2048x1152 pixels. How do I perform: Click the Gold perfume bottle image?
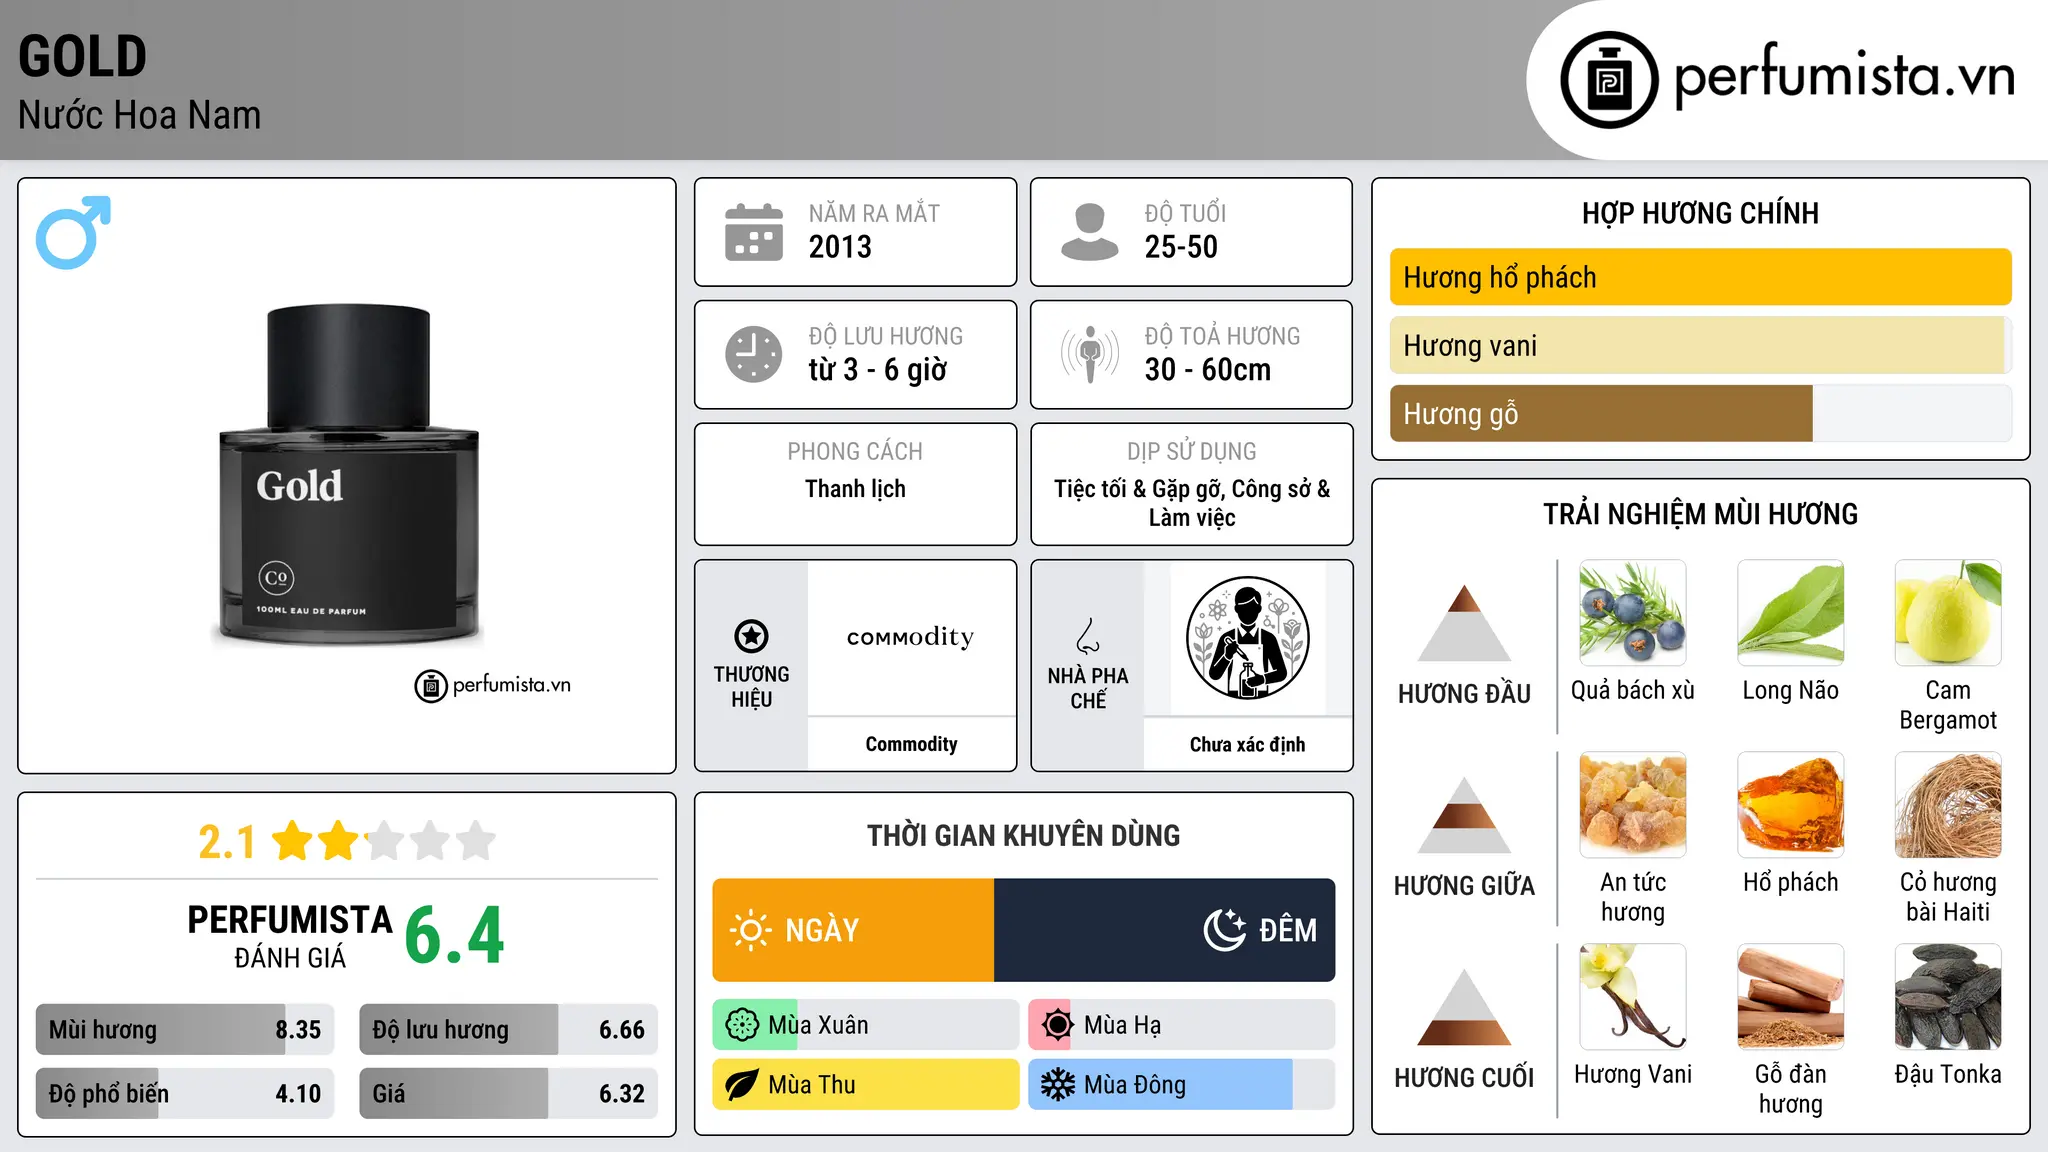pyautogui.click(x=348, y=474)
